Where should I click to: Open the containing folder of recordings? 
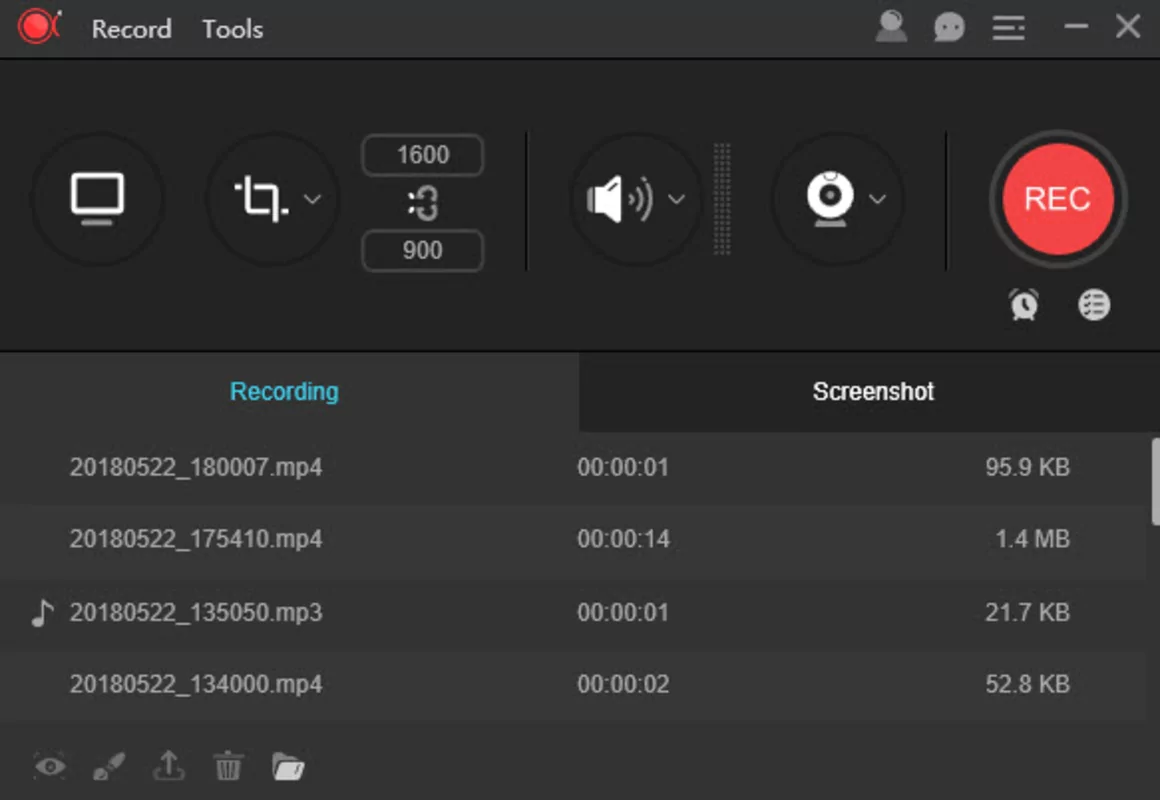(x=288, y=766)
